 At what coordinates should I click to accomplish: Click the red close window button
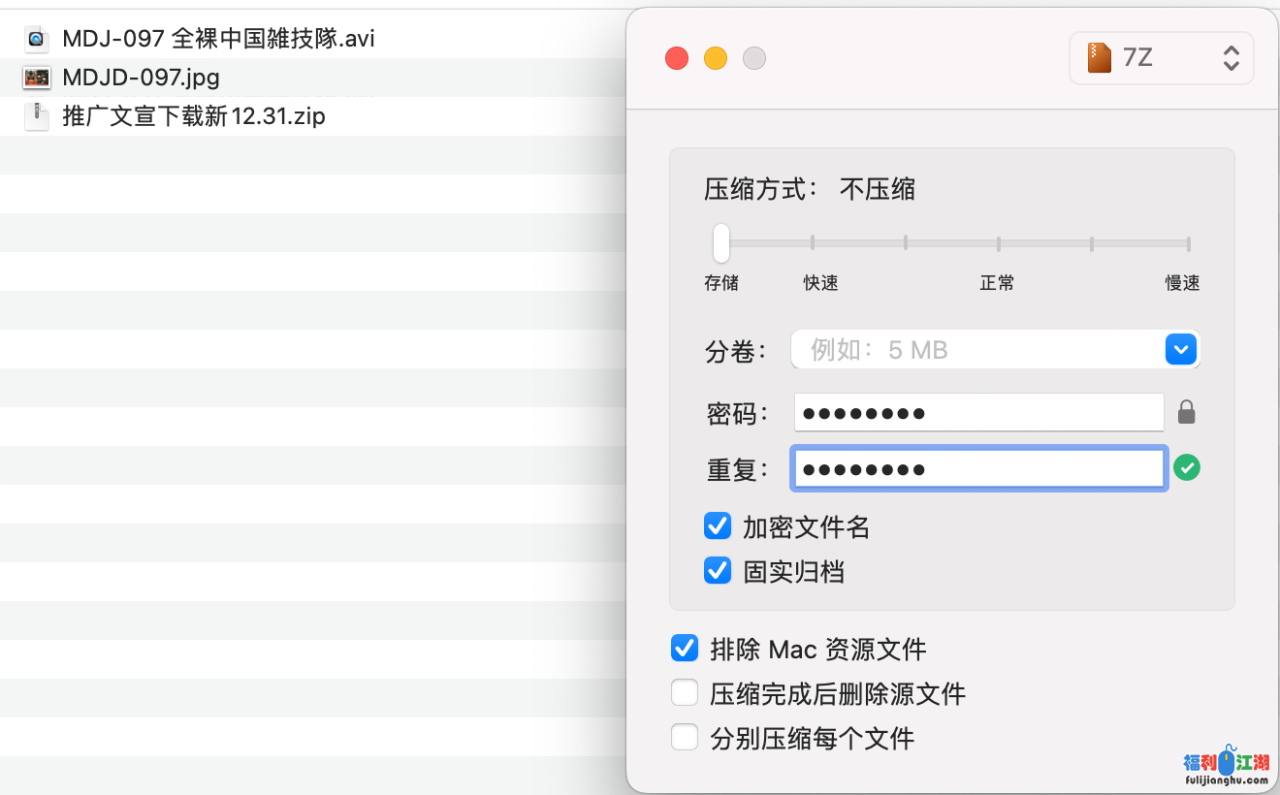coord(677,58)
